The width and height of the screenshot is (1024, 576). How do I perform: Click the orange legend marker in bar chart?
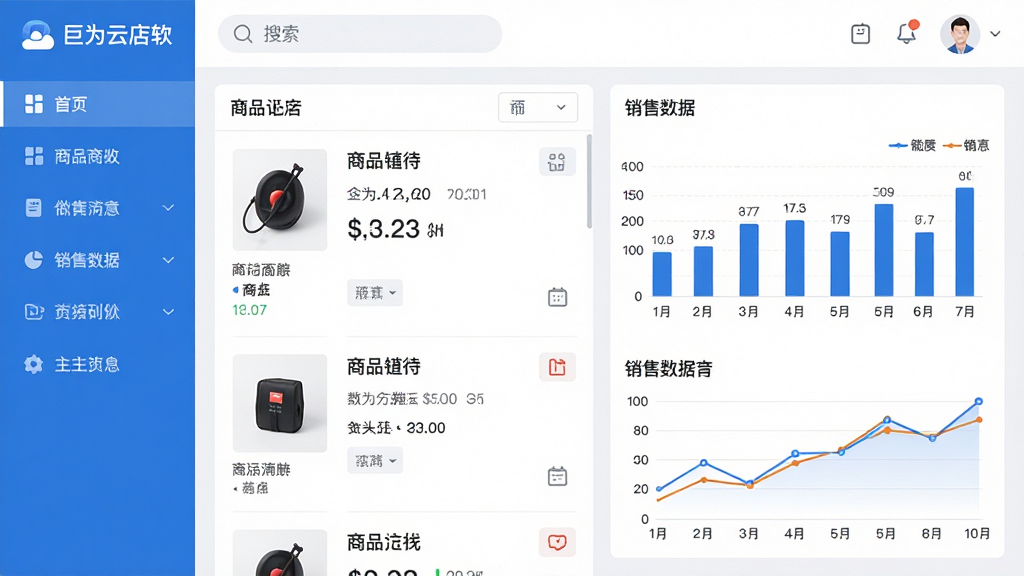pos(952,145)
